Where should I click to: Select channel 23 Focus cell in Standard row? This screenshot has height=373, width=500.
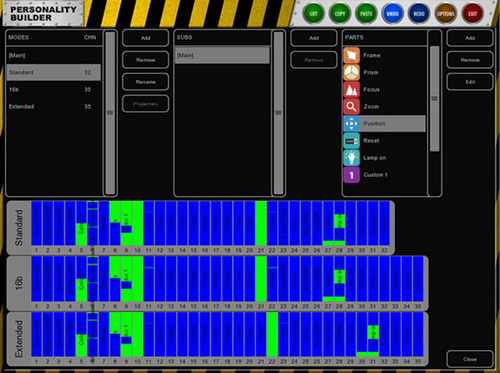click(283, 223)
